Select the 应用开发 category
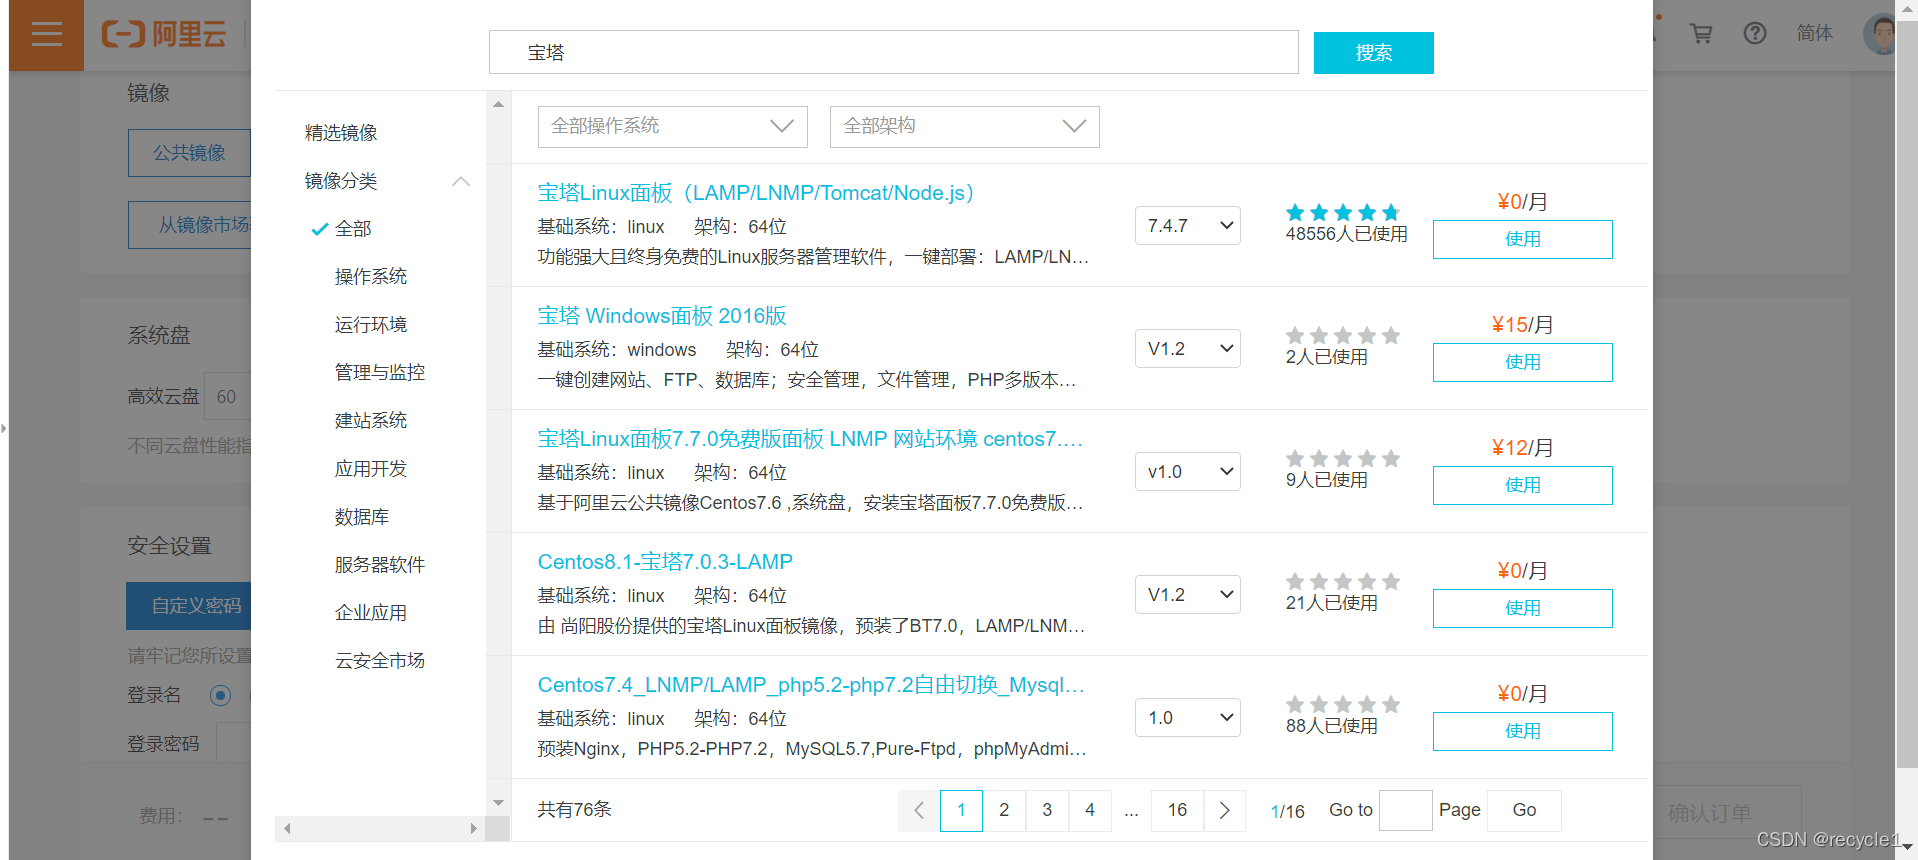 (371, 469)
